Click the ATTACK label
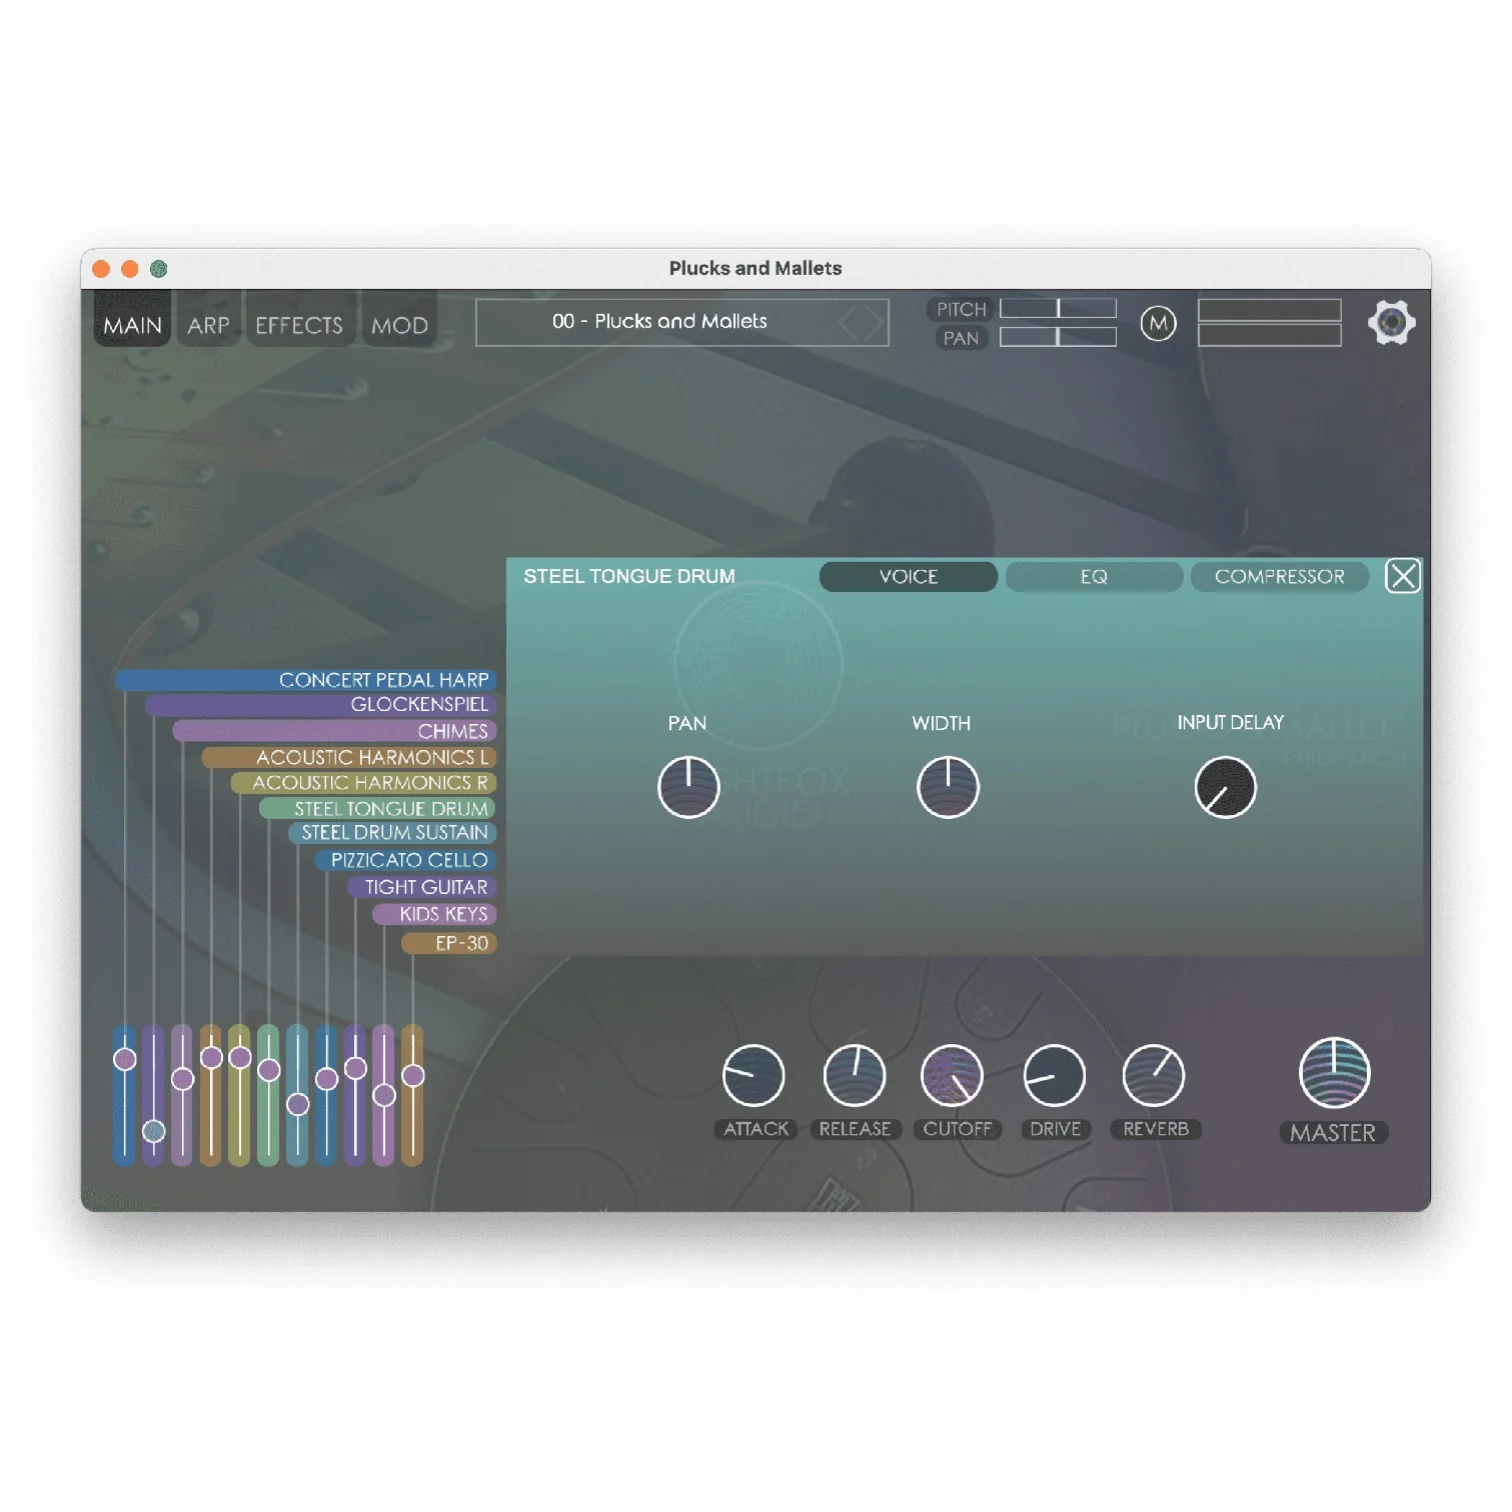The width and height of the screenshot is (1512, 1512). [756, 1129]
